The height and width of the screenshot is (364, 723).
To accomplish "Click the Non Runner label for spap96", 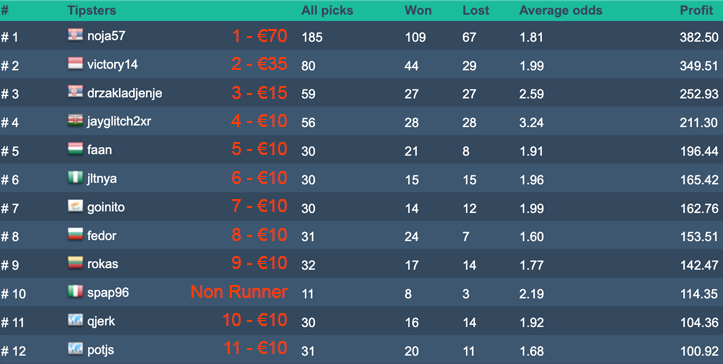I will [239, 292].
